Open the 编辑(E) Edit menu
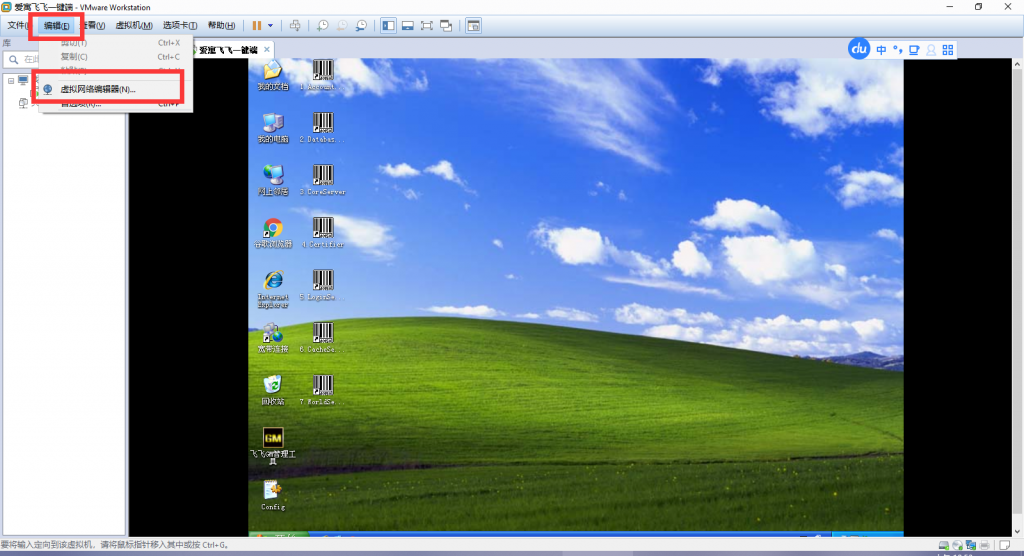Image resolution: width=1024 pixels, height=556 pixels. coord(56,25)
